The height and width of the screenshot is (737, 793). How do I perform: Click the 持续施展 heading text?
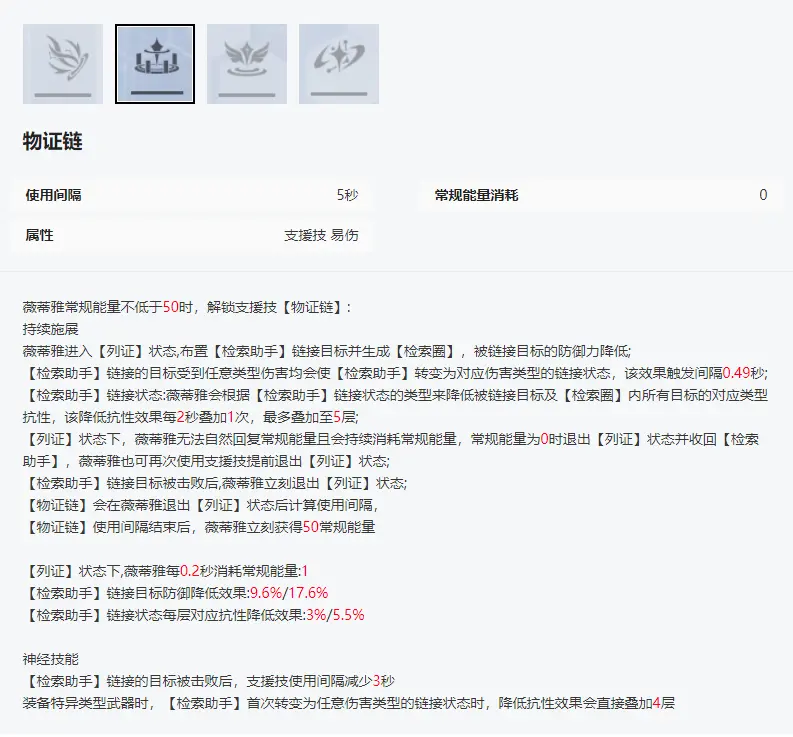pyautogui.click(x=49, y=328)
